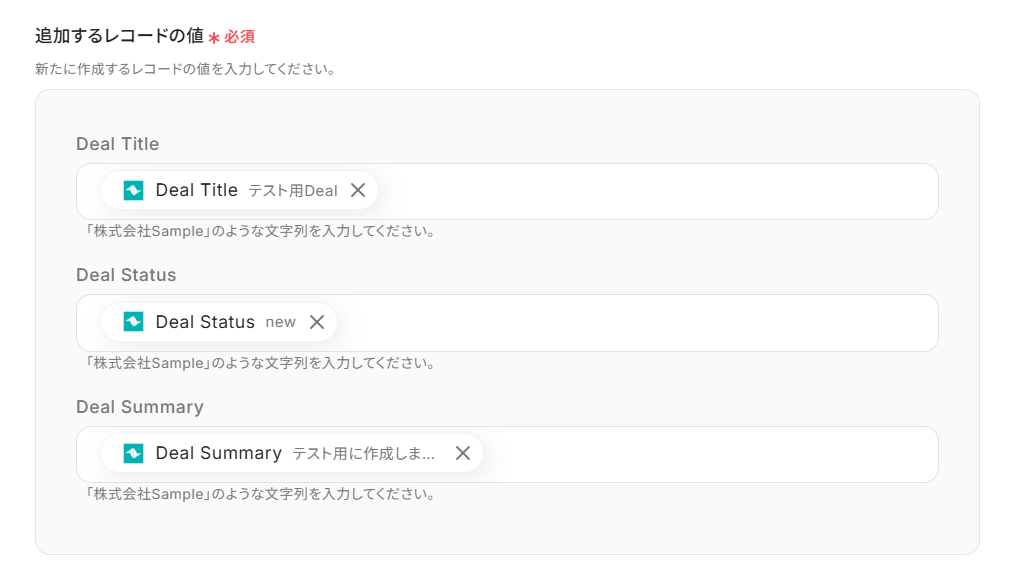Click the "テスト用Deal" value in the chip
The image size is (1023, 583).
pyautogui.click(x=293, y=191)
